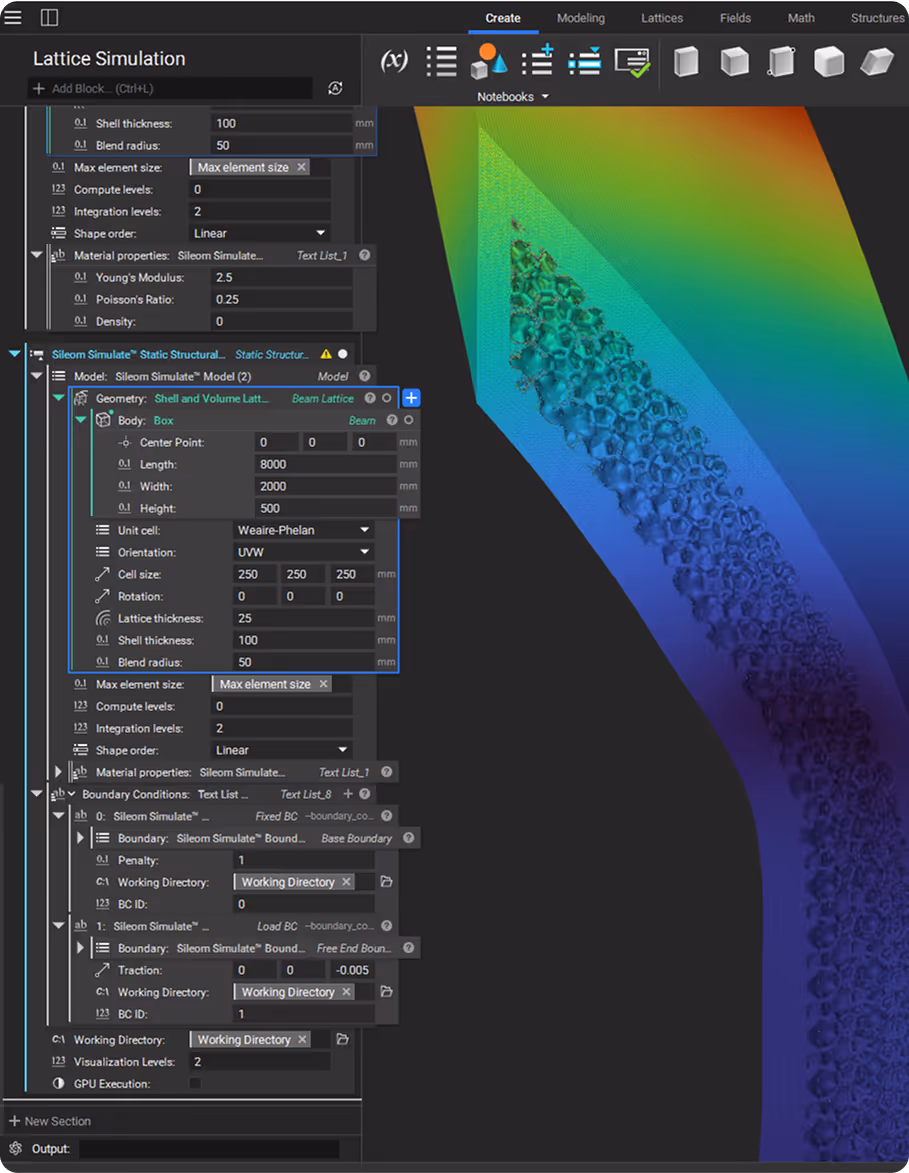Select the flat plate primitive icon
The width and height of the screenshot is (909, 1173).
pyautogui.click(x=876, y=61)
